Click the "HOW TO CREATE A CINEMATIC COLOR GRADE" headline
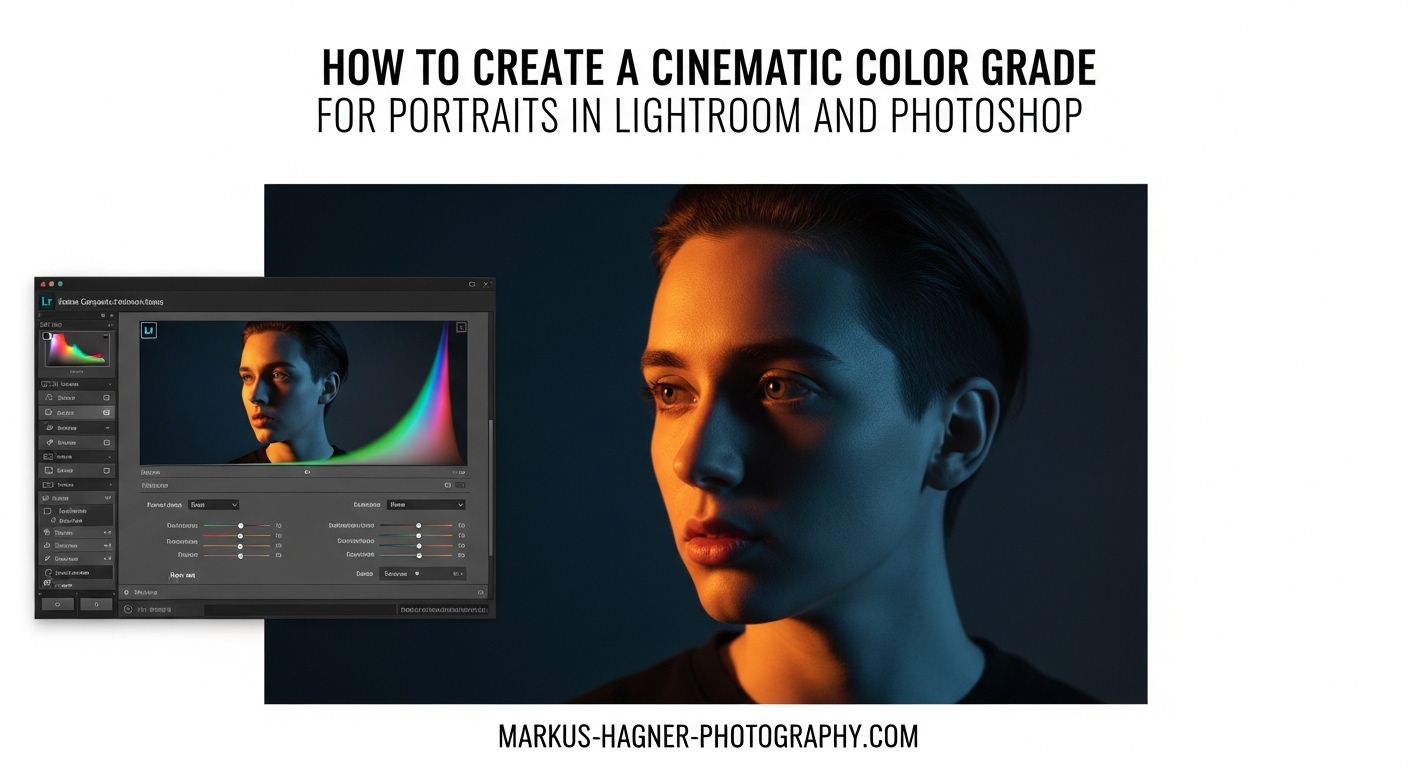This screenshot has height=768, width=1408. (x=708, y=67)
